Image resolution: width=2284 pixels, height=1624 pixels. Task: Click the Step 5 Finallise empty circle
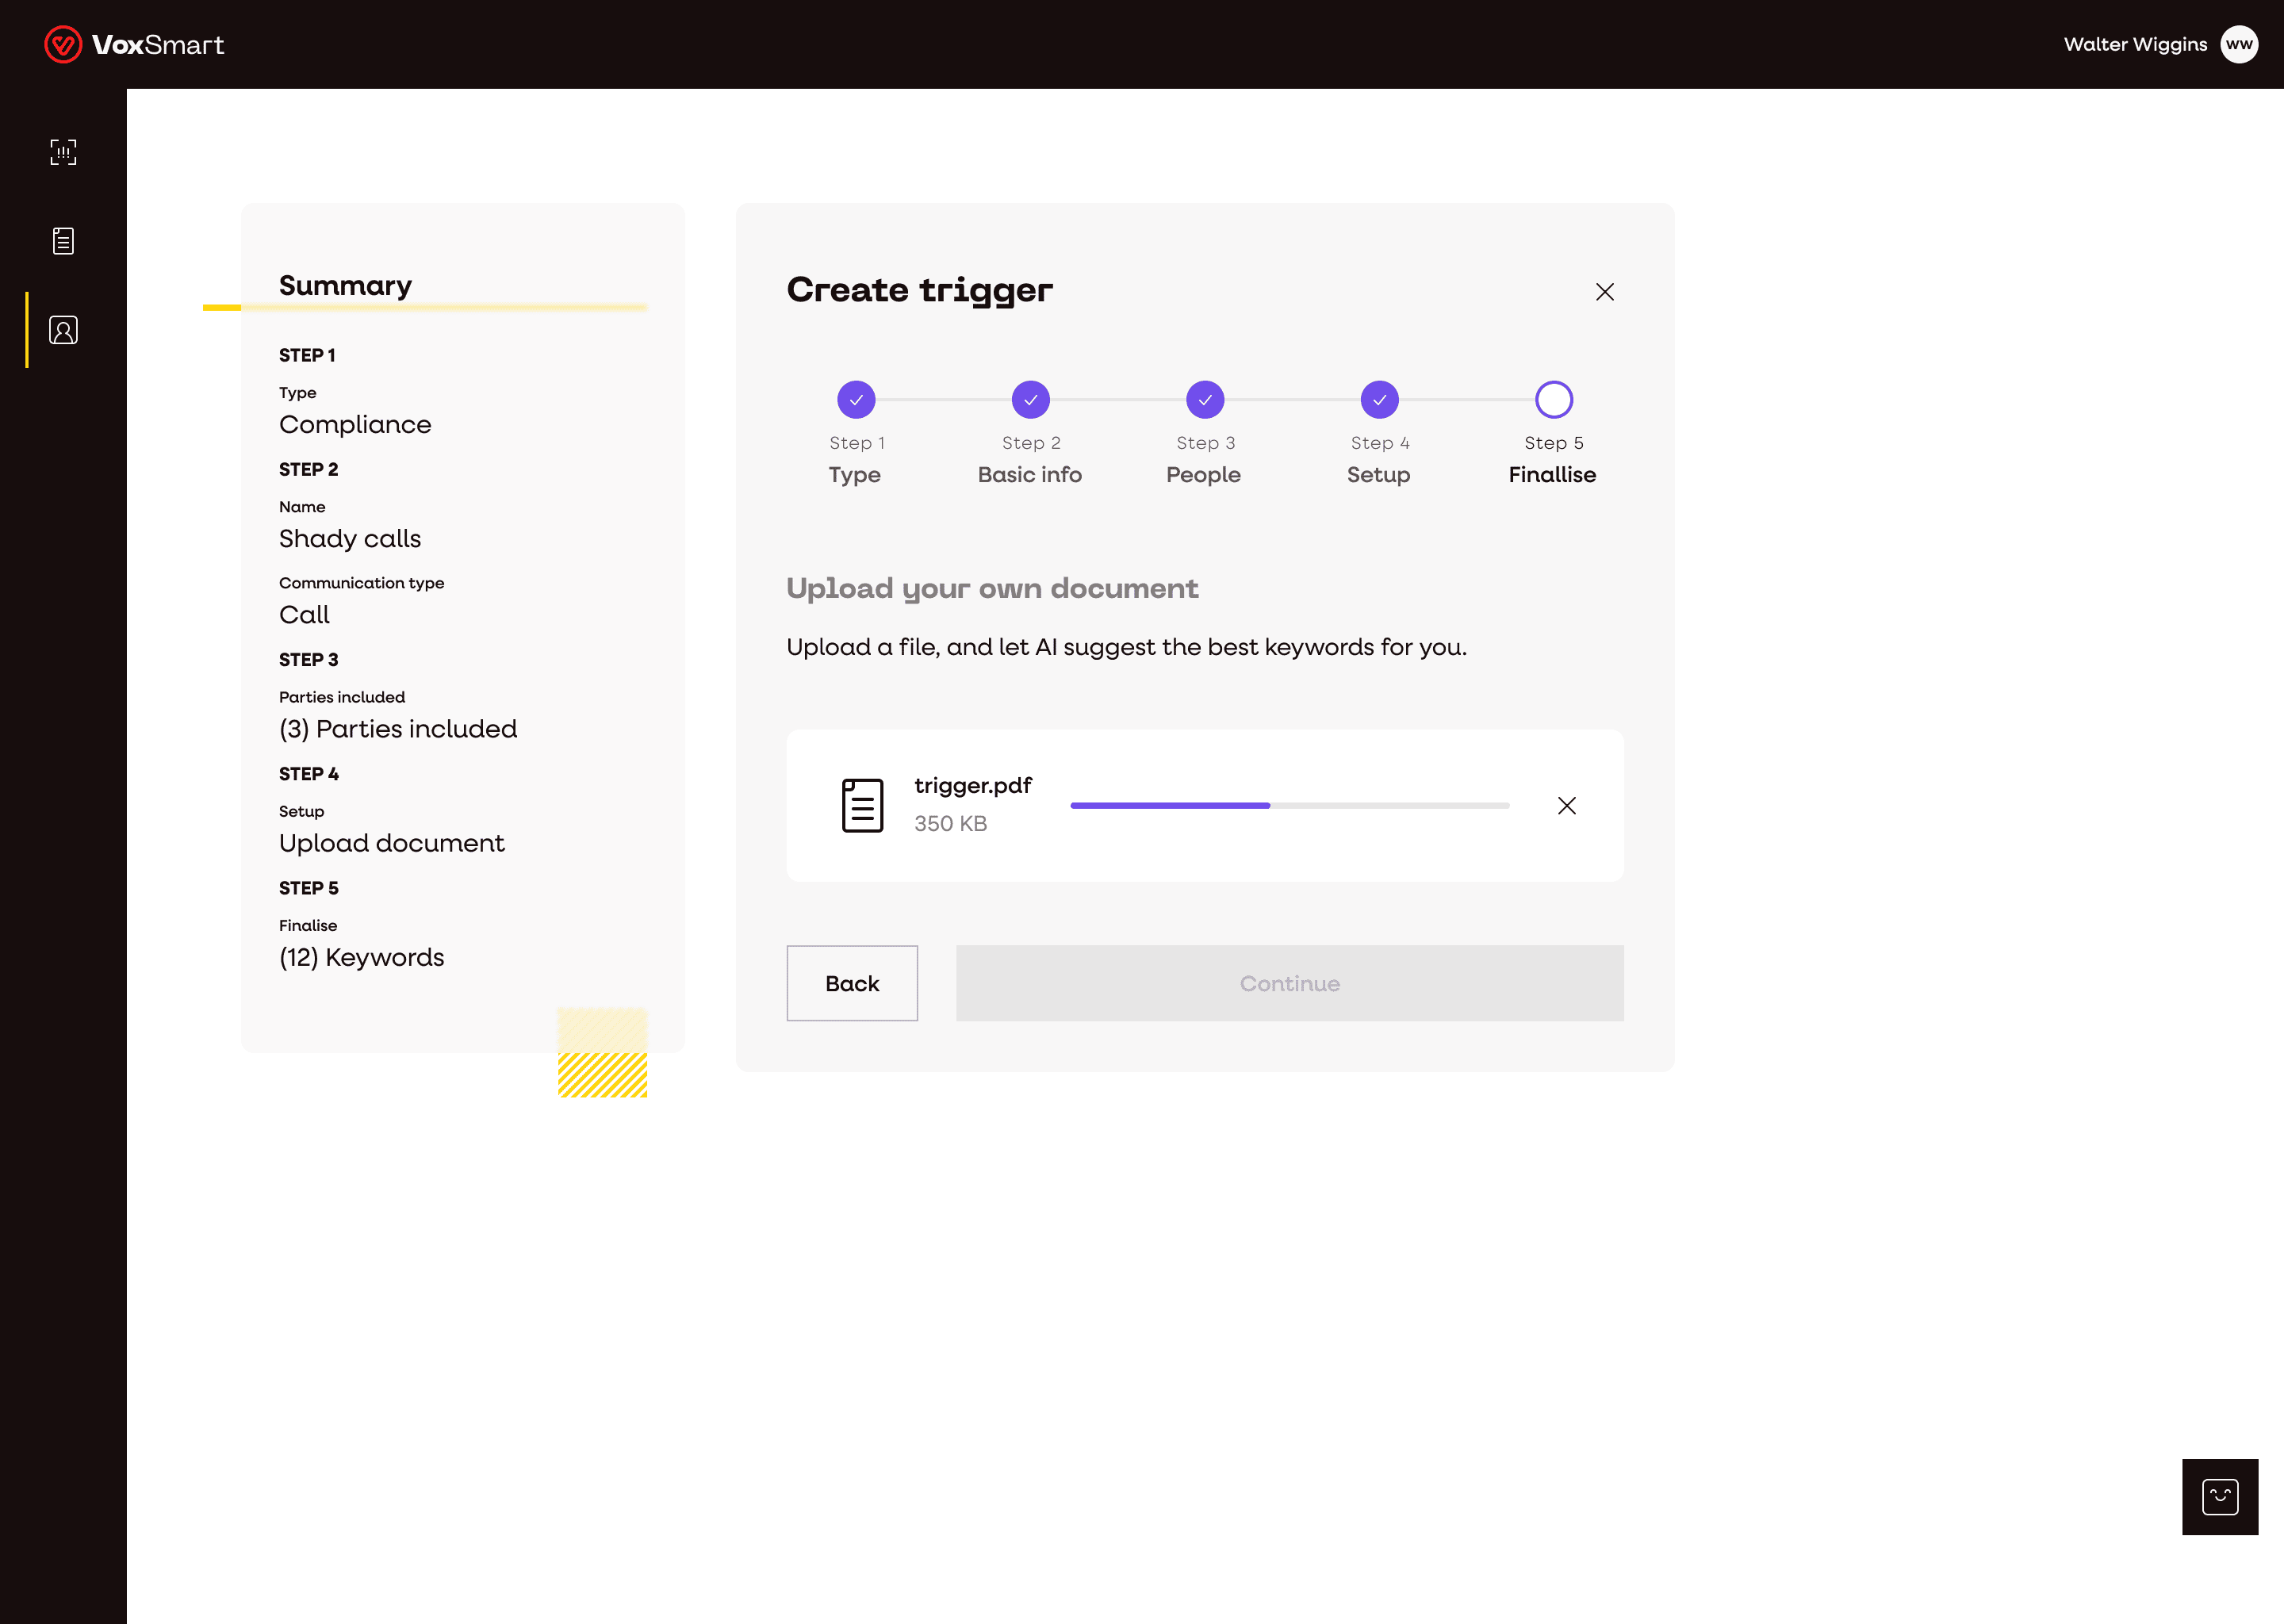1553,400
